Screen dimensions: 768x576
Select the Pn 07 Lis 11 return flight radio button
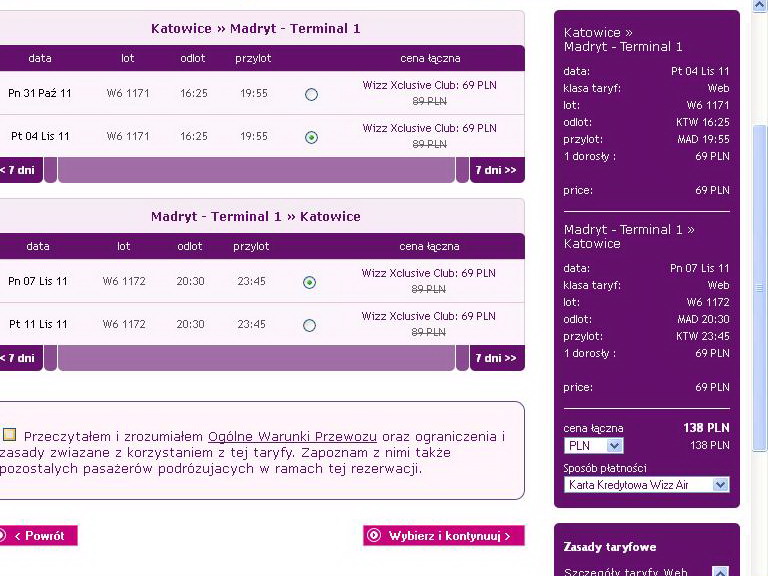(309, 282)
